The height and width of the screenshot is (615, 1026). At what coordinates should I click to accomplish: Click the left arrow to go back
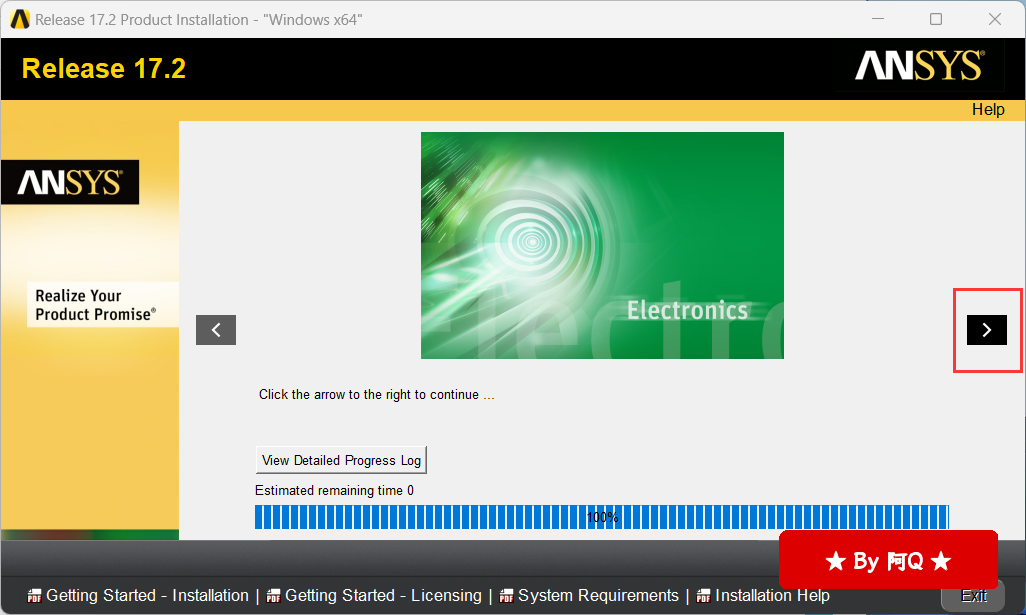point(216,330)
